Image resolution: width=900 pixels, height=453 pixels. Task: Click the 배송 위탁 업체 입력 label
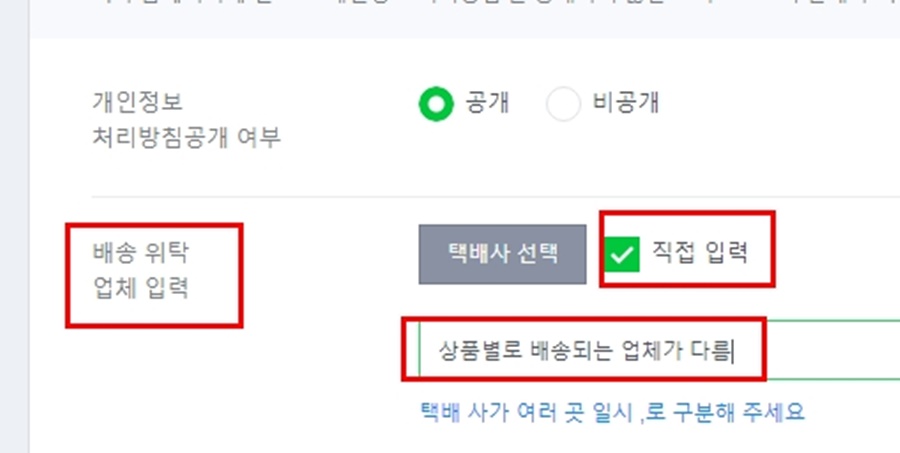[x=141, y=270]
